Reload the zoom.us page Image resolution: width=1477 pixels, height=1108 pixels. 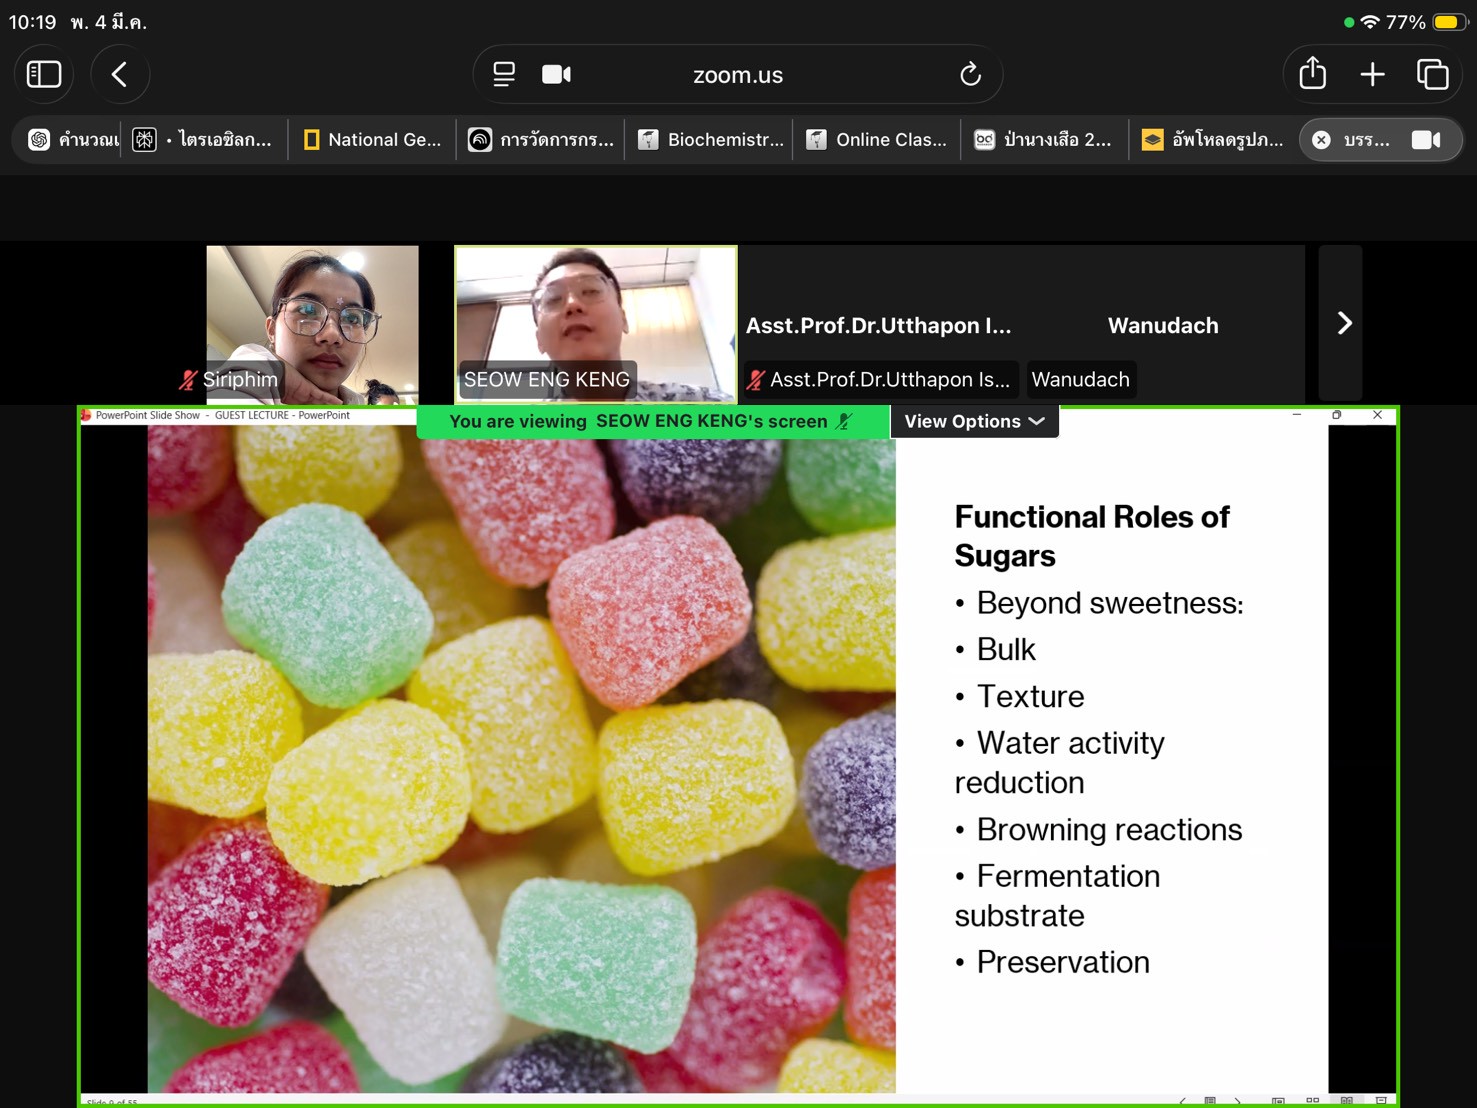pos(969,75)
